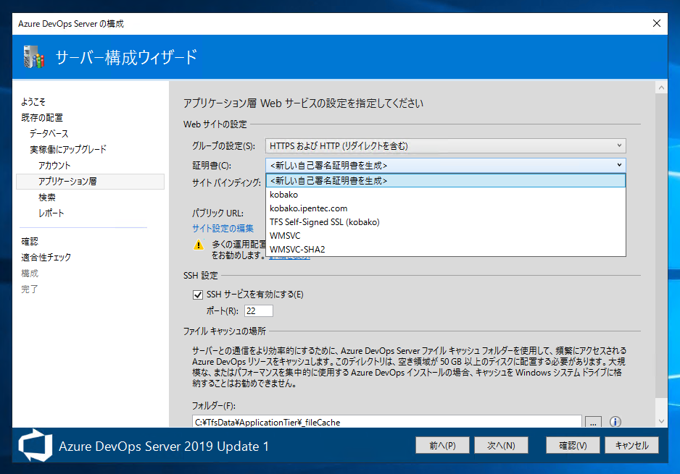Choose kobako.ipentec.com certificate option
Image resolution: width=680 pixels, height=474 pixels.
click(446, 209)
